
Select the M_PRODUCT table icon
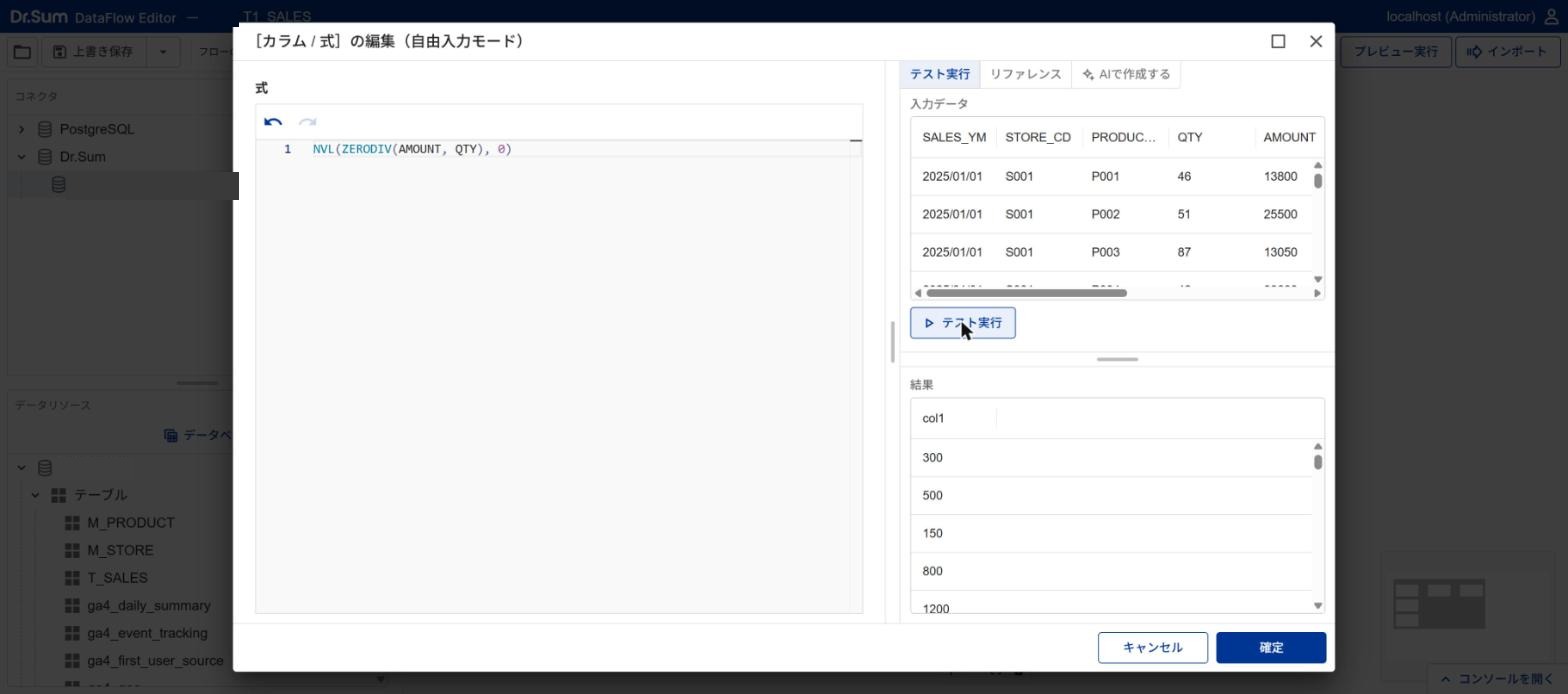pyautogui.click(x=72, y=523)
